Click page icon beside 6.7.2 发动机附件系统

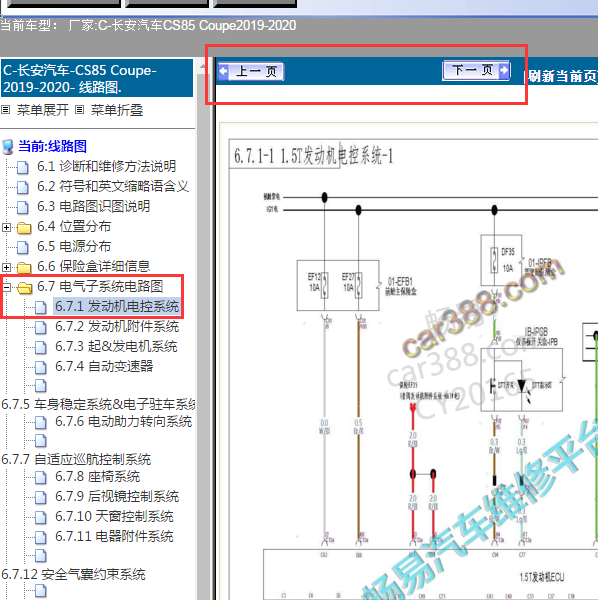pos(41,327)
